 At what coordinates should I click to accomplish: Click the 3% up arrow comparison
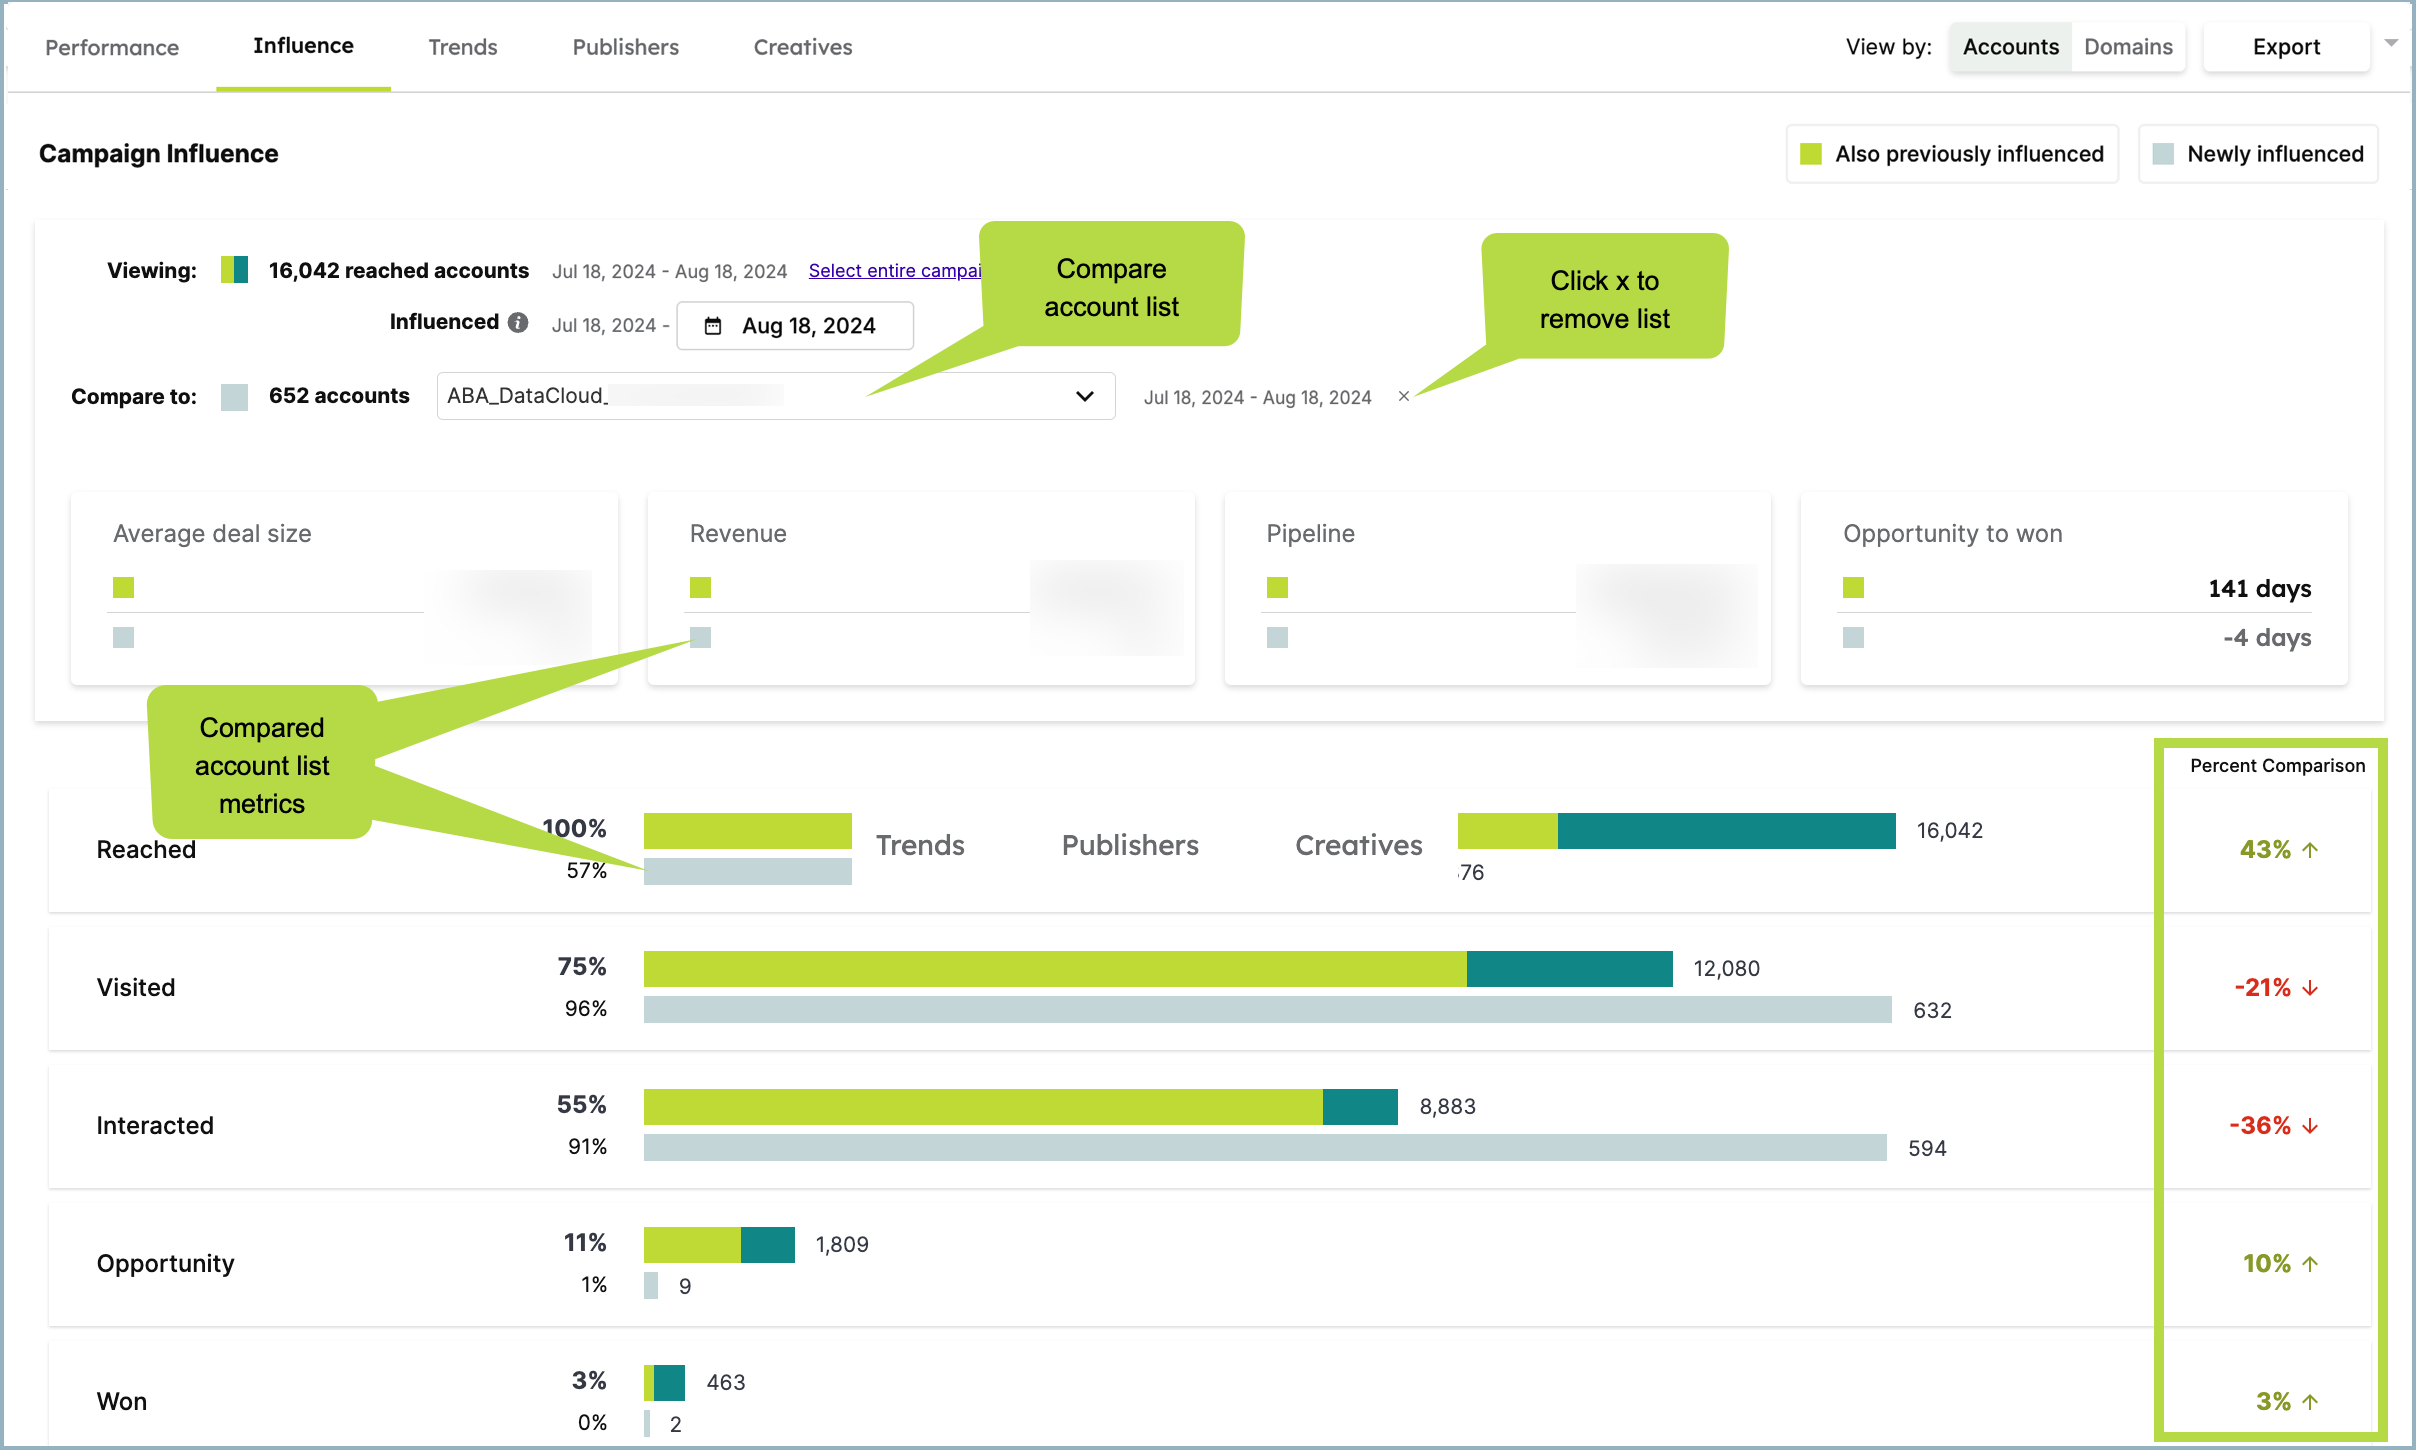coord(2287,1402)
